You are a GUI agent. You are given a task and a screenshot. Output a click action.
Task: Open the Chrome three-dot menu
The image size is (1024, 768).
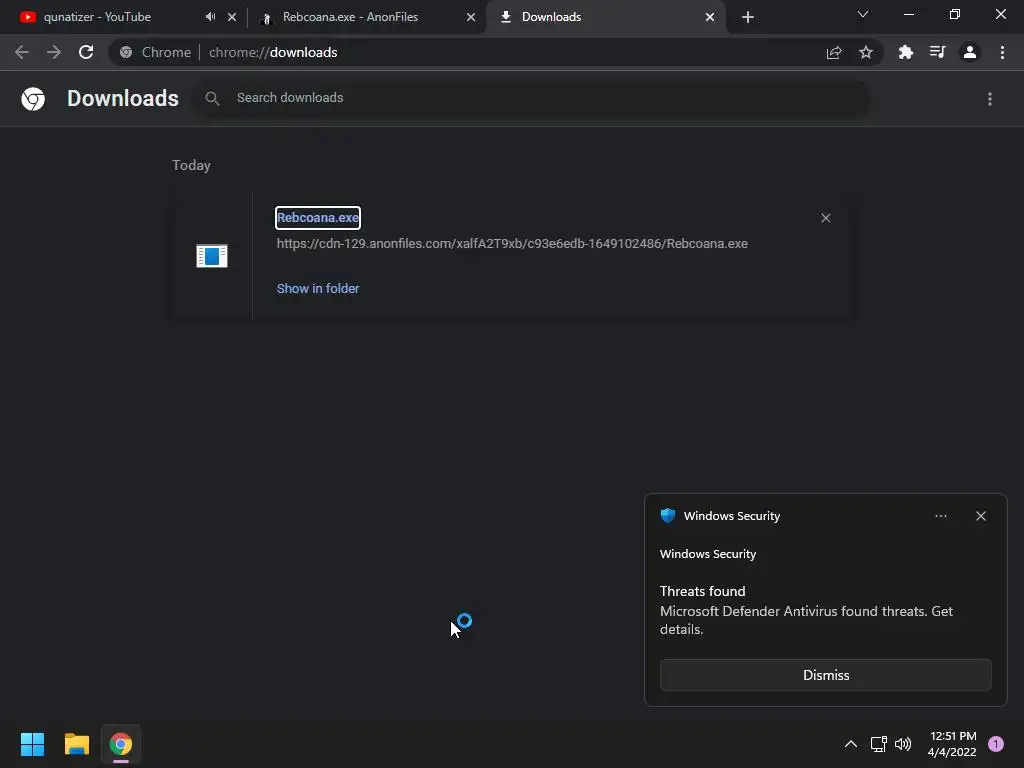[x=1002, y=52]
